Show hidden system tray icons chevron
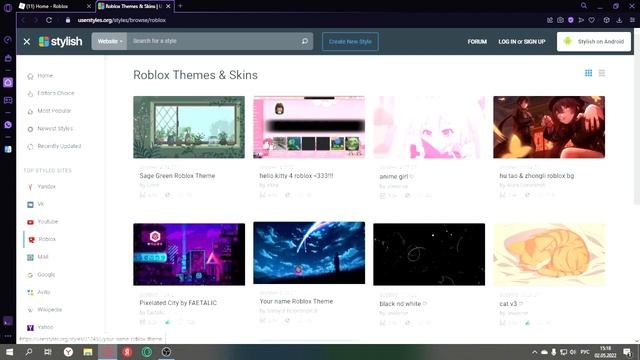 (534, 352)
